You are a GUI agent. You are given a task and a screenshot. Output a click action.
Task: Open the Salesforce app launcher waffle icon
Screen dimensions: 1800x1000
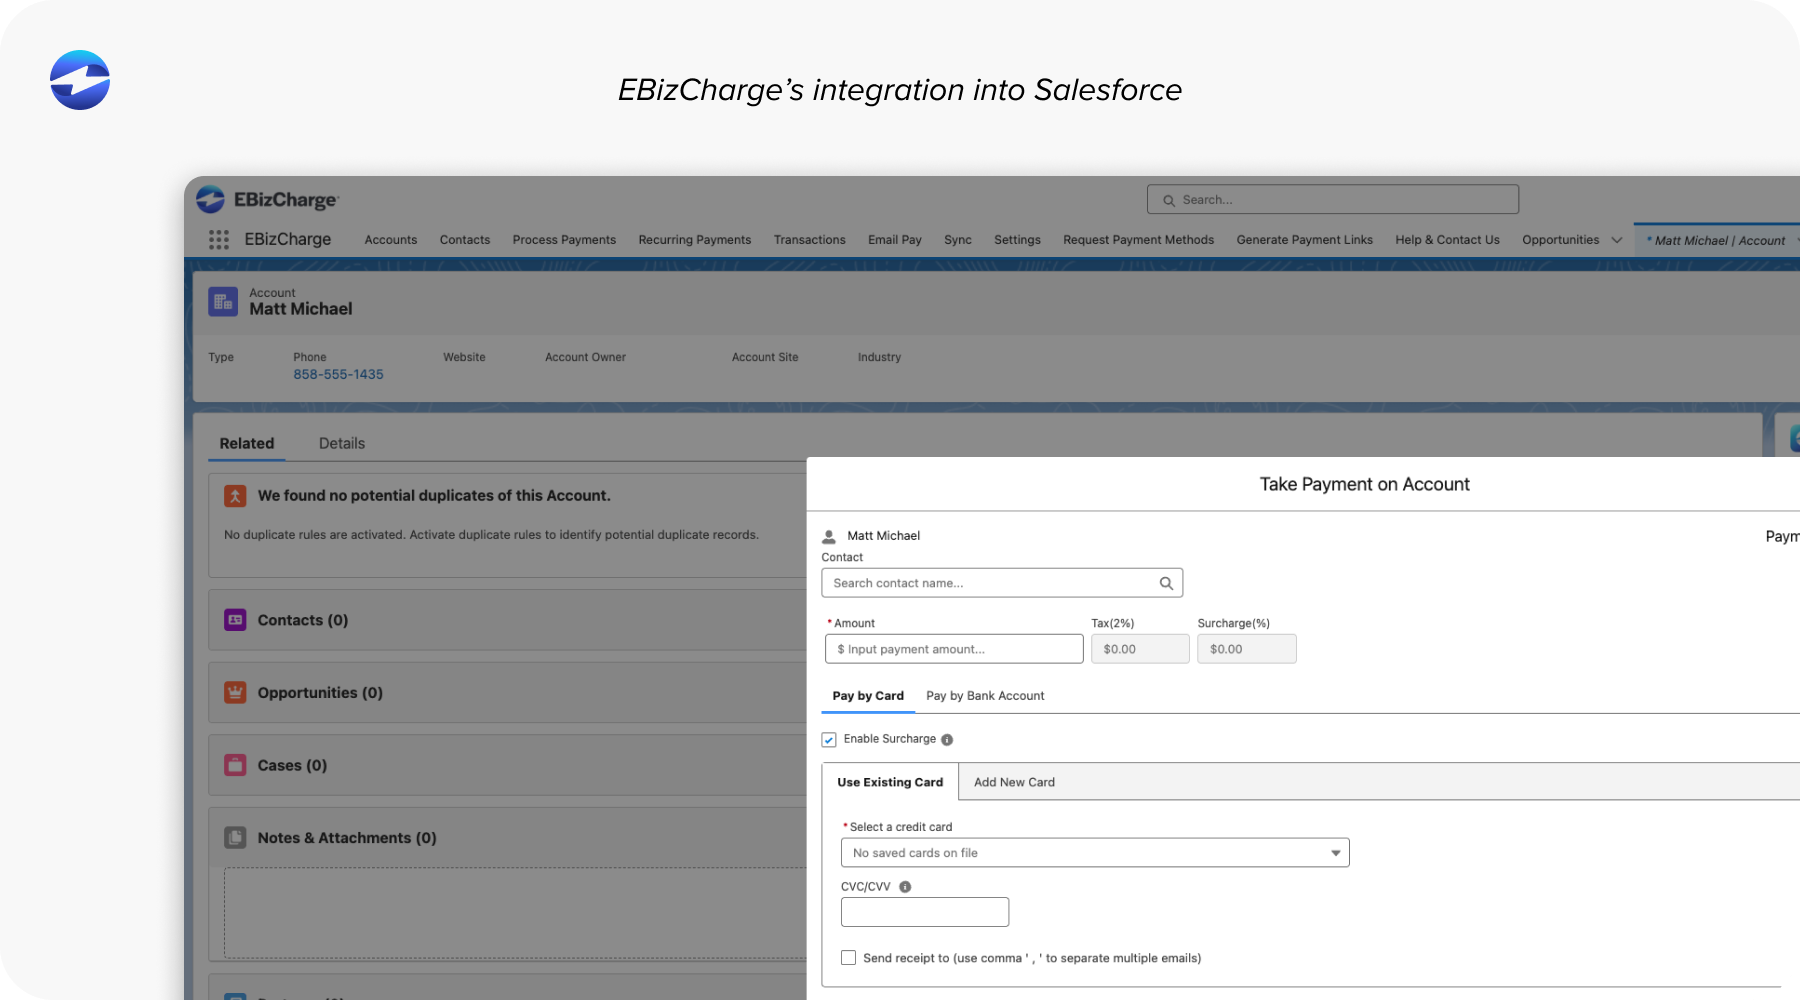pos(219,239)
